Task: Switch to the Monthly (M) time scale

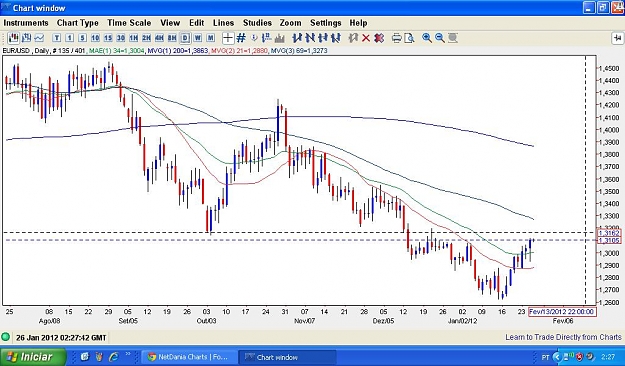Action: pos(210,38)
